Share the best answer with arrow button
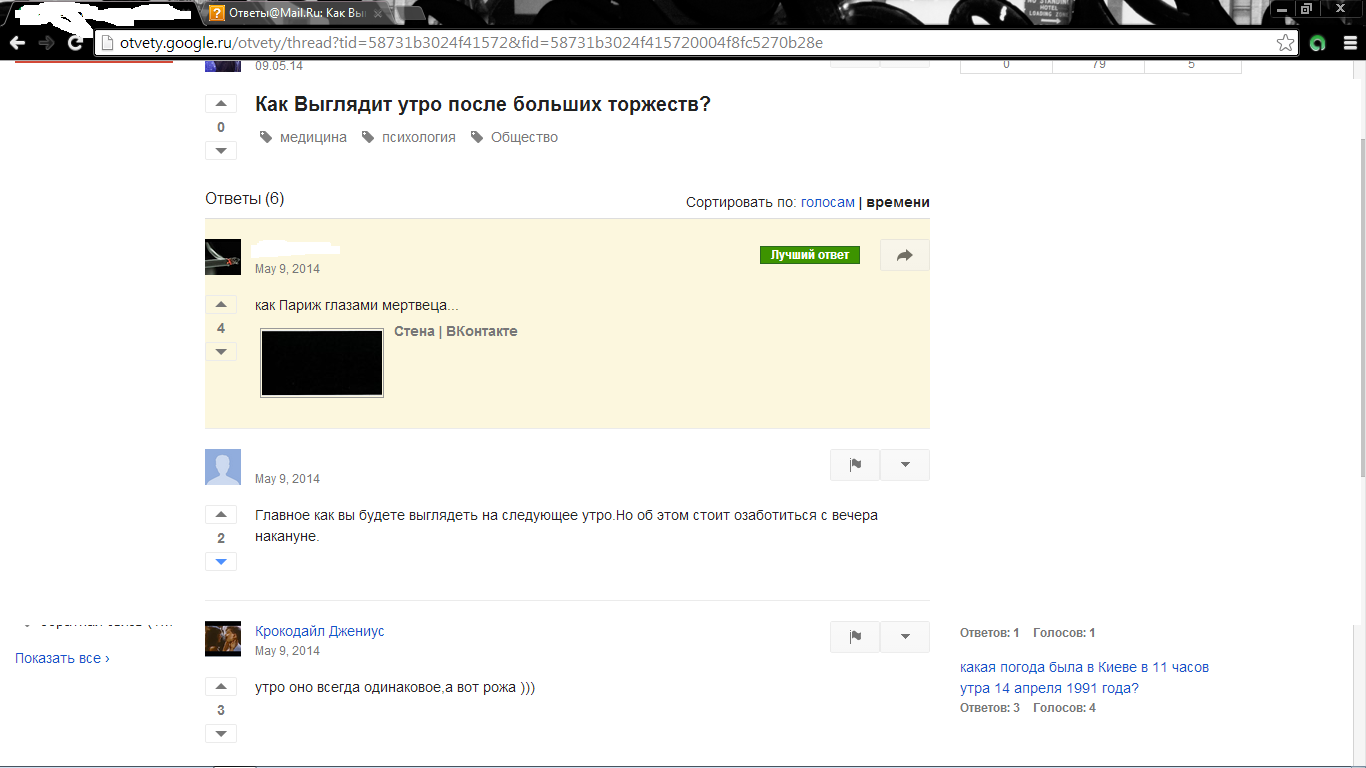 tap(905, 255)
